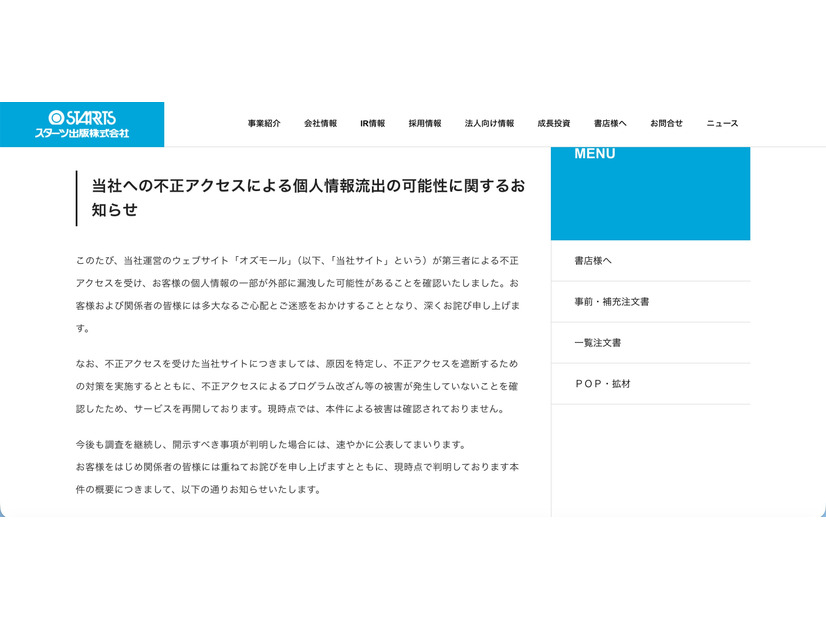Open the お問合せ contact page
826x620 pixels.
click(x=666, y=123)
